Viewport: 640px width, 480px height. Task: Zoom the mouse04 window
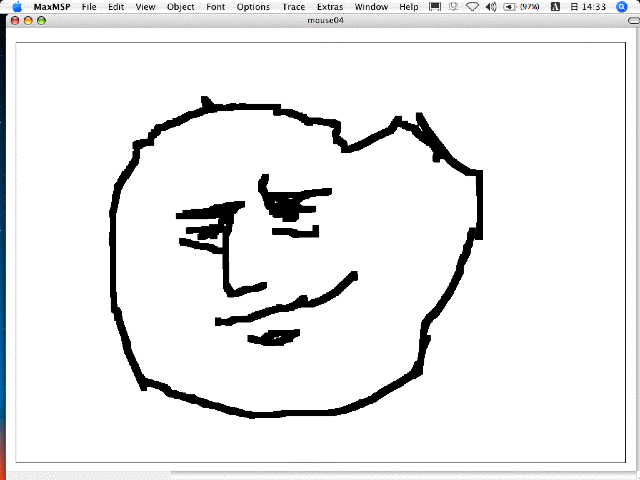point(41,20)
